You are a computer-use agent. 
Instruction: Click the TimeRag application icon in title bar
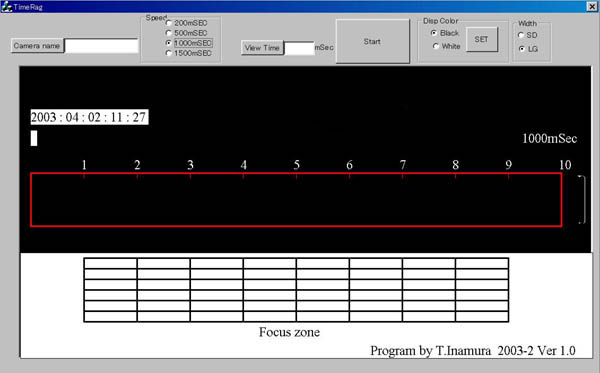pyautogui.click(x=7, y=7)
